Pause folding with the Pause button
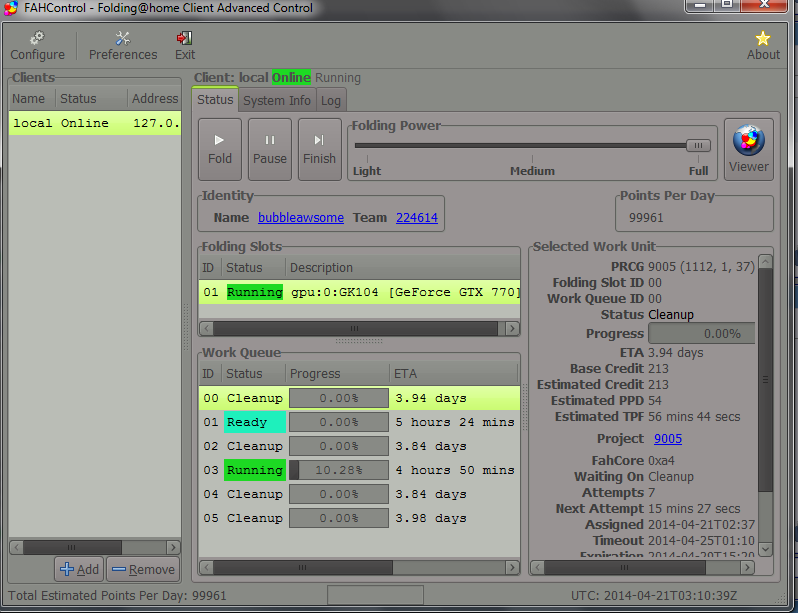 270,149
